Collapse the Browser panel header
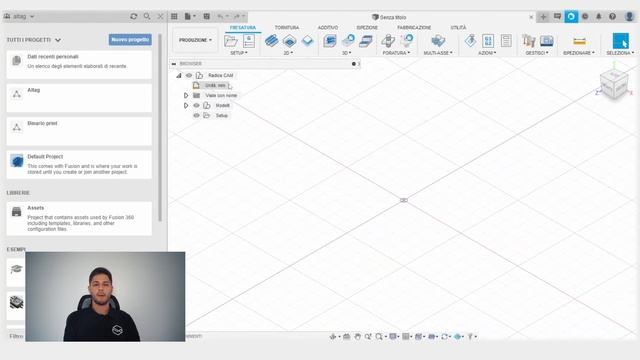 click(x=174, y=64)
